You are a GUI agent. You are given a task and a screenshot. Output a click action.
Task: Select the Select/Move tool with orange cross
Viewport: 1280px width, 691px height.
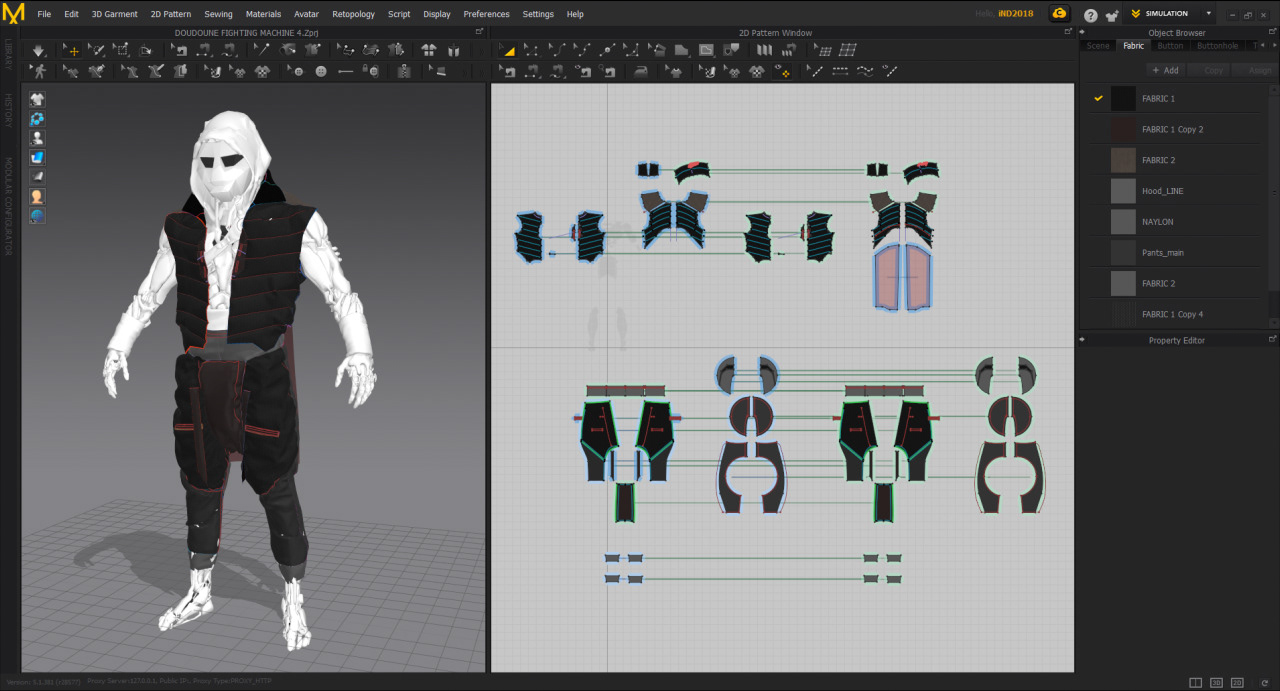point(71,50)
